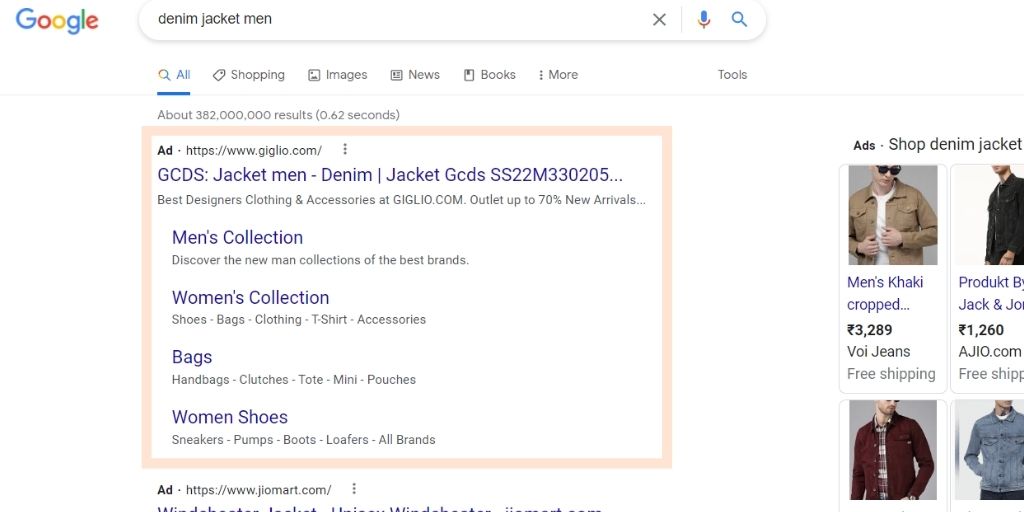Open Men's Khaki cropped product title

pos(885,293)
